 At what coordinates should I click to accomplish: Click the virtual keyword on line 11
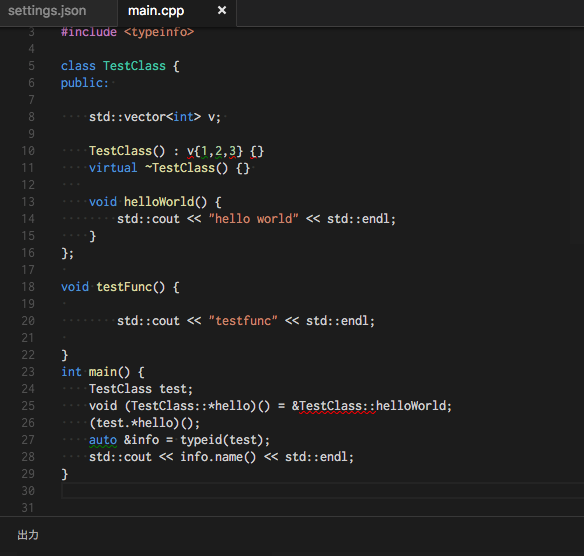pyautogui.click(x=113, y=168)
